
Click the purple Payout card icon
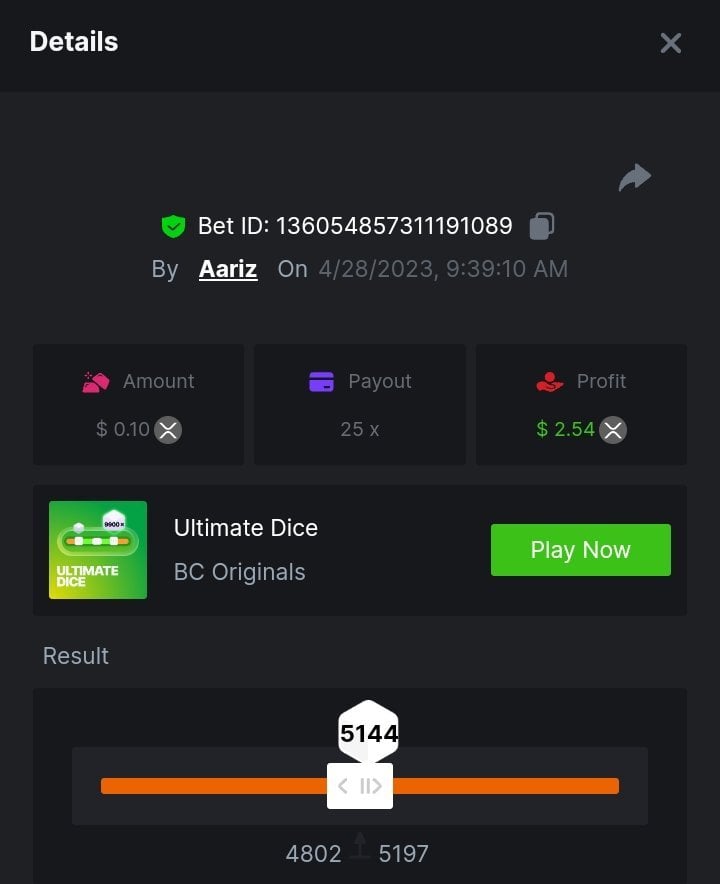click(321, 382)
